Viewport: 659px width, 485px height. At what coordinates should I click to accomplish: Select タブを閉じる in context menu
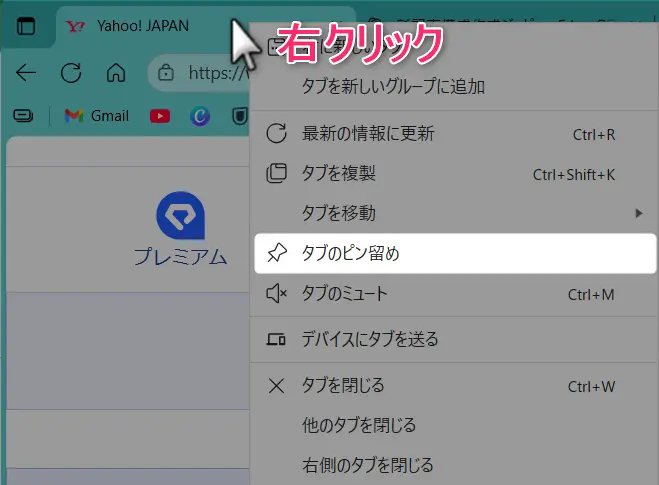[455, 386]
